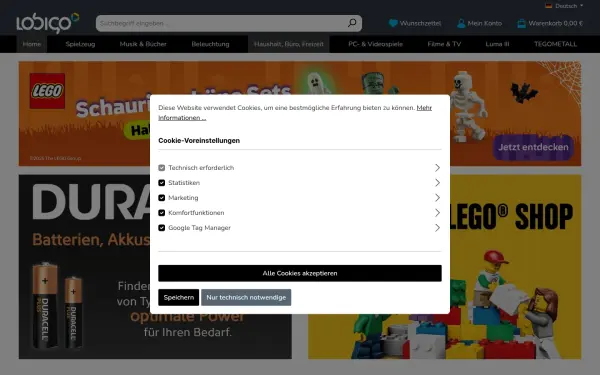This screenshot has width=600, height=375.
Task: Open the PC- & Videospiele menu
Action: click(x=375, y=44)
